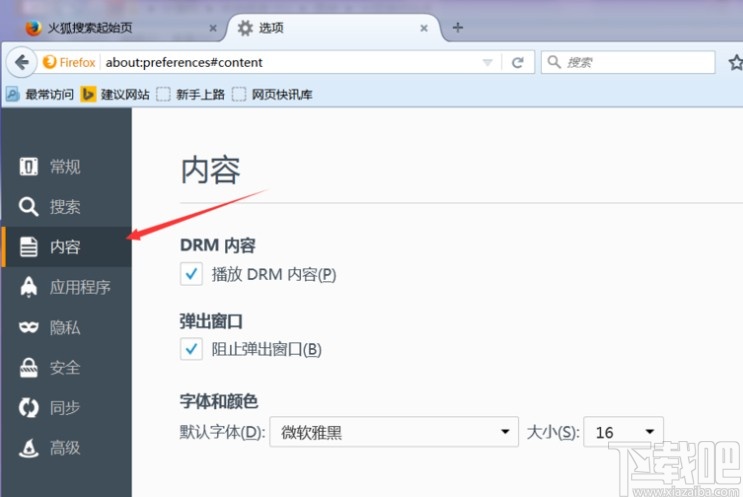Select the 选项 tab
The width and height of the screenshot is (743, 497).
pyautogui.click(x=332, y=28)
